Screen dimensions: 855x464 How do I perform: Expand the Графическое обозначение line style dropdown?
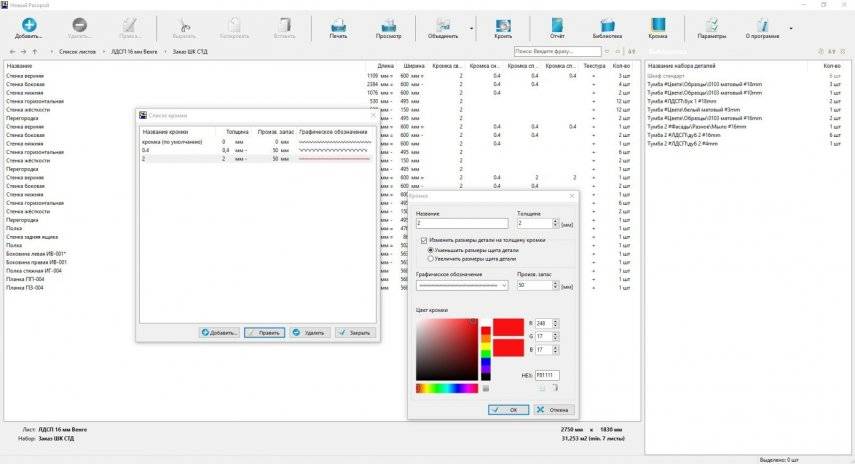[x=505, y=285]
